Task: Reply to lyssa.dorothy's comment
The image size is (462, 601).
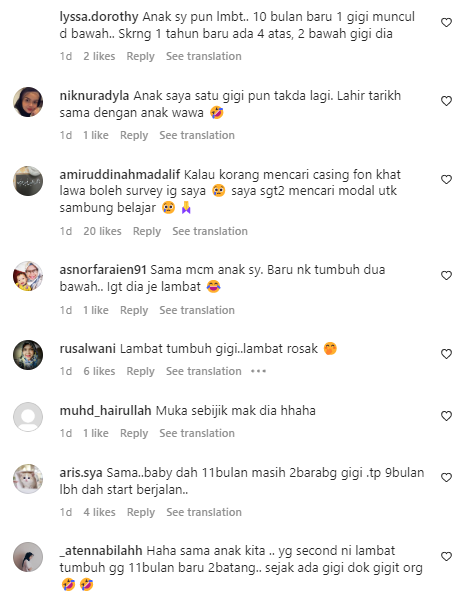Action: pos(140,56)
